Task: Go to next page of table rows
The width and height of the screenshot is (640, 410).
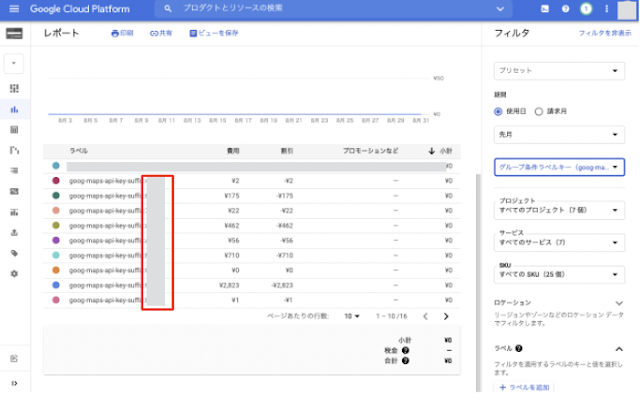Action: point(446,316)
